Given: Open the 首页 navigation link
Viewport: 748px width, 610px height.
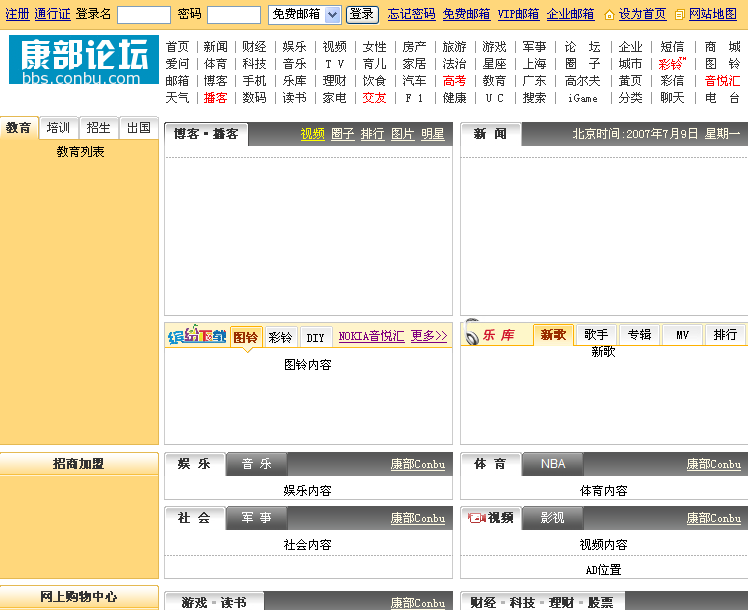Looking at the screenshot, I should 177,47.
